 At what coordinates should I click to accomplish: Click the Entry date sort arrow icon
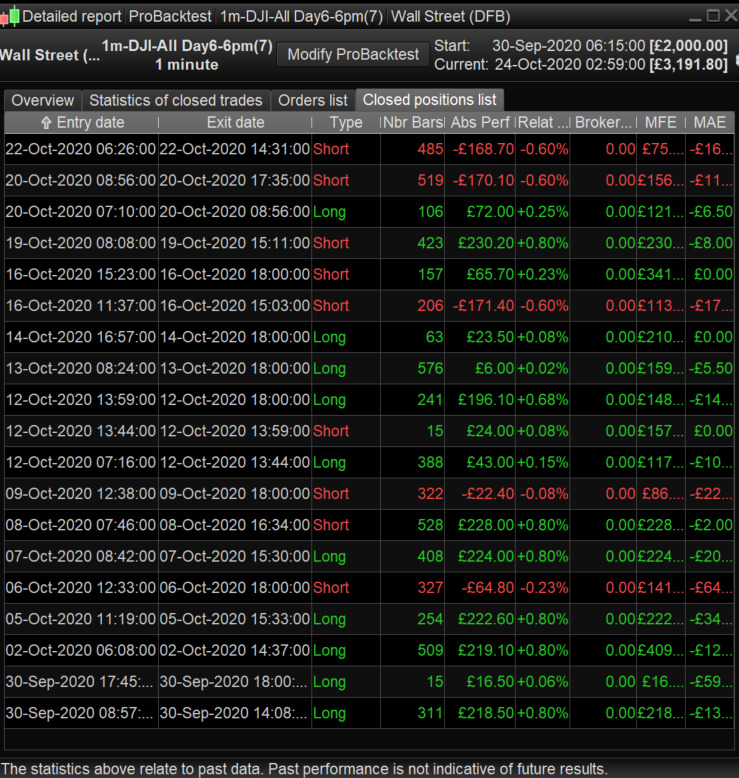(46, 123)
